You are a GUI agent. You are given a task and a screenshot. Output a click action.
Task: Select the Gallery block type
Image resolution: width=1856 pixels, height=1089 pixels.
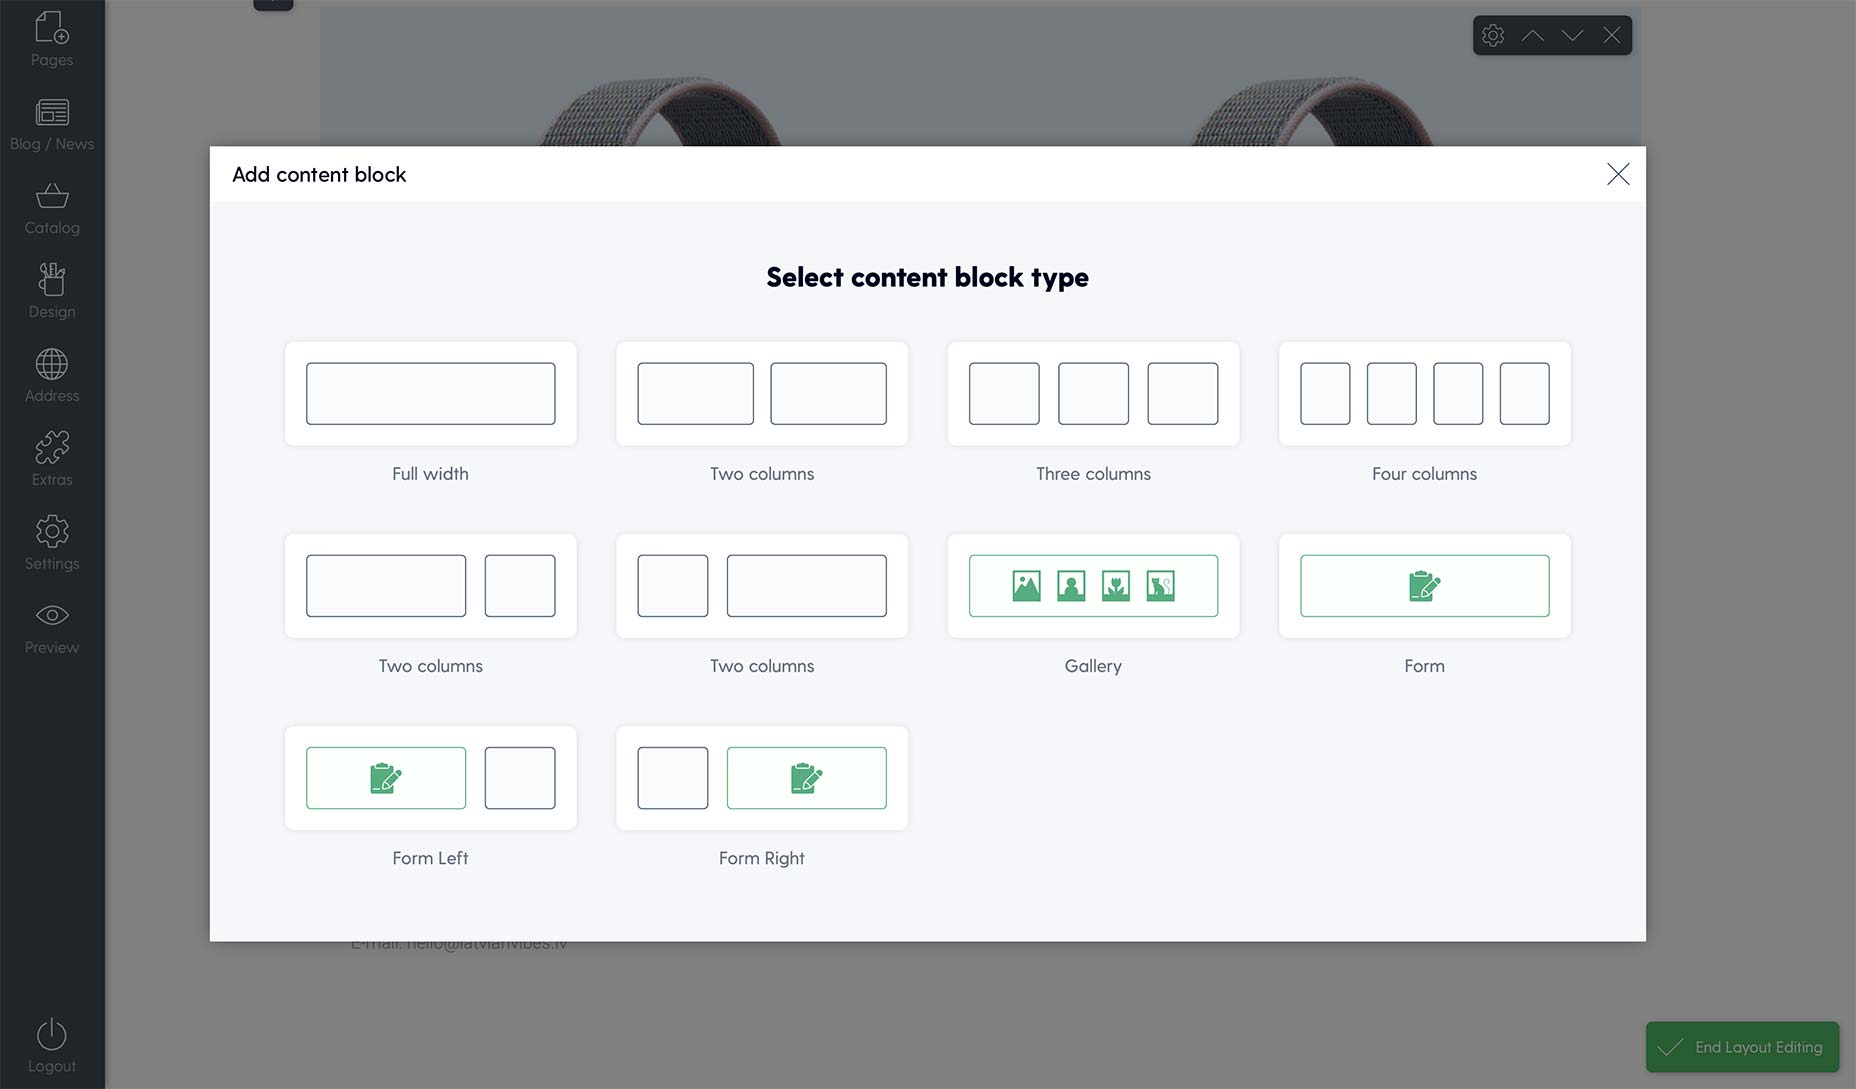tap(1093, 586)
